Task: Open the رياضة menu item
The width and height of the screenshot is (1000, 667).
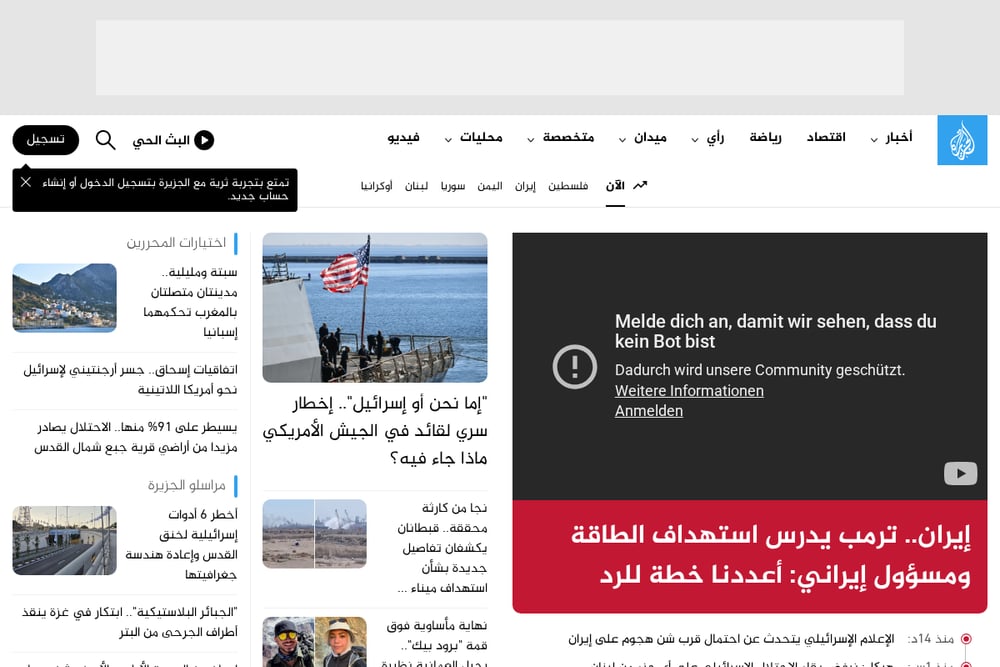Action: tap(765, 137)
